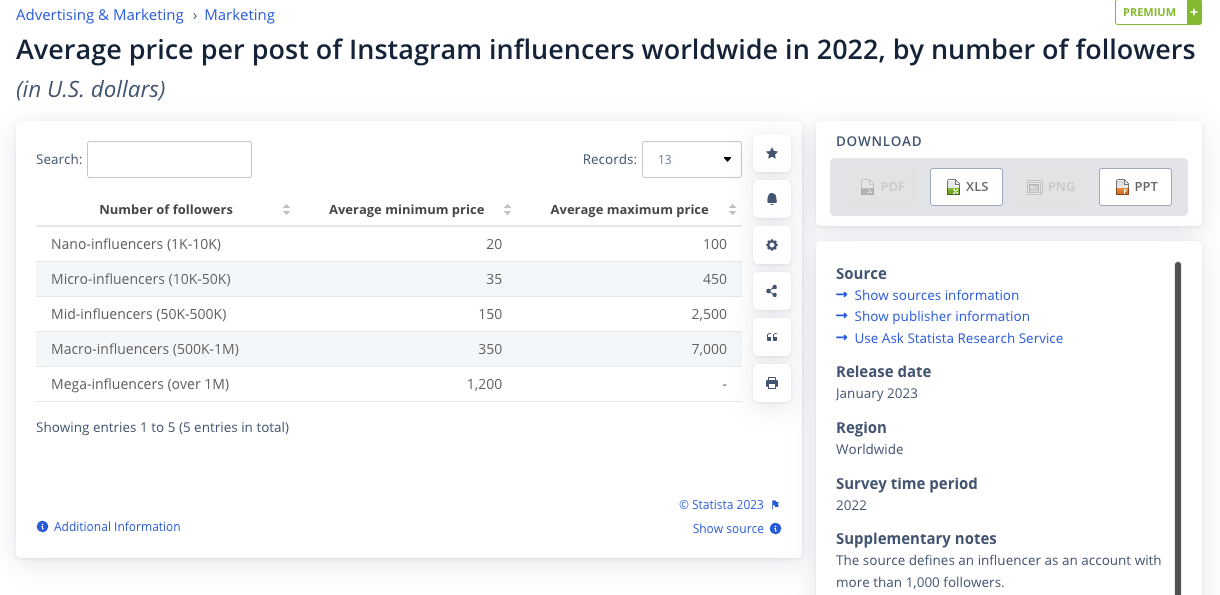The width and height of the screenshot is (1220, 595).
Task: Click the info icon beside Show source
Action: click(x=776, y=529)
